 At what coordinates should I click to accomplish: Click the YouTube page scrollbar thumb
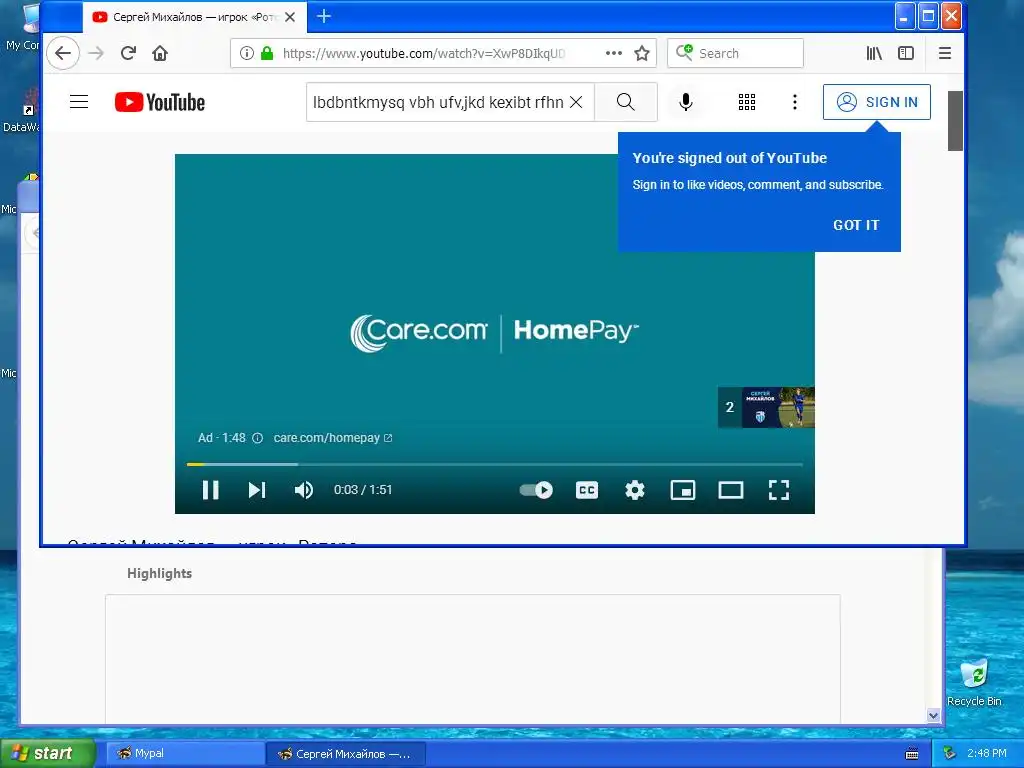[x=955, y=121]
